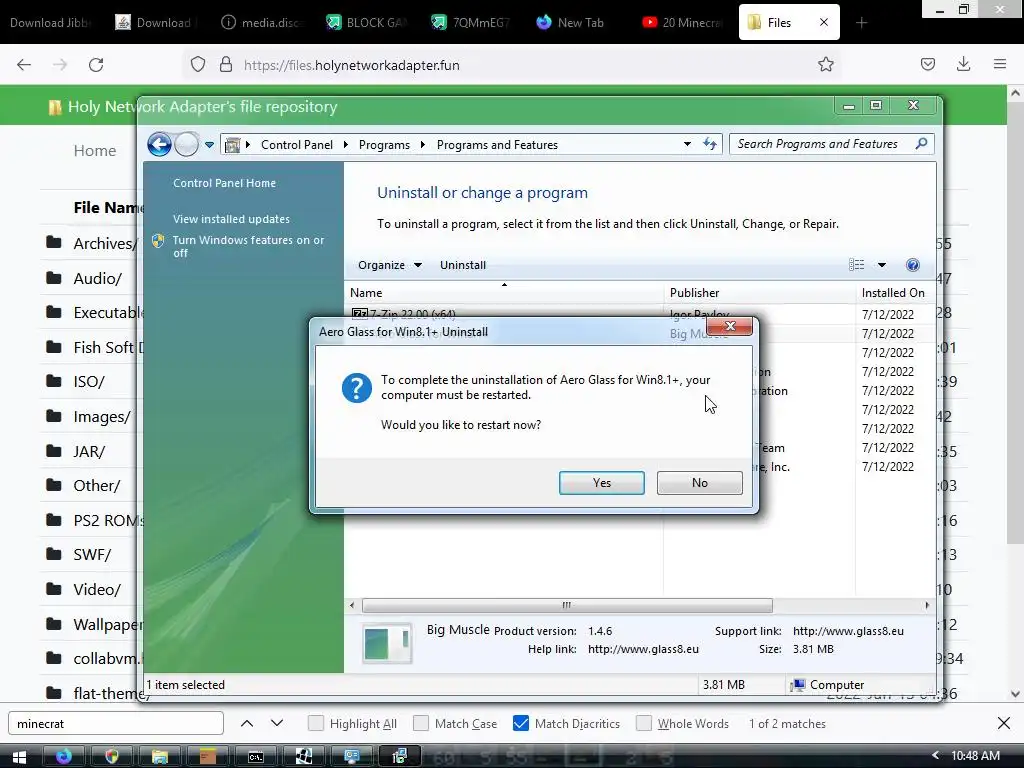This screenshot has height=768, width=1024.
Task: Open View installed updates link
Action: 231,219
